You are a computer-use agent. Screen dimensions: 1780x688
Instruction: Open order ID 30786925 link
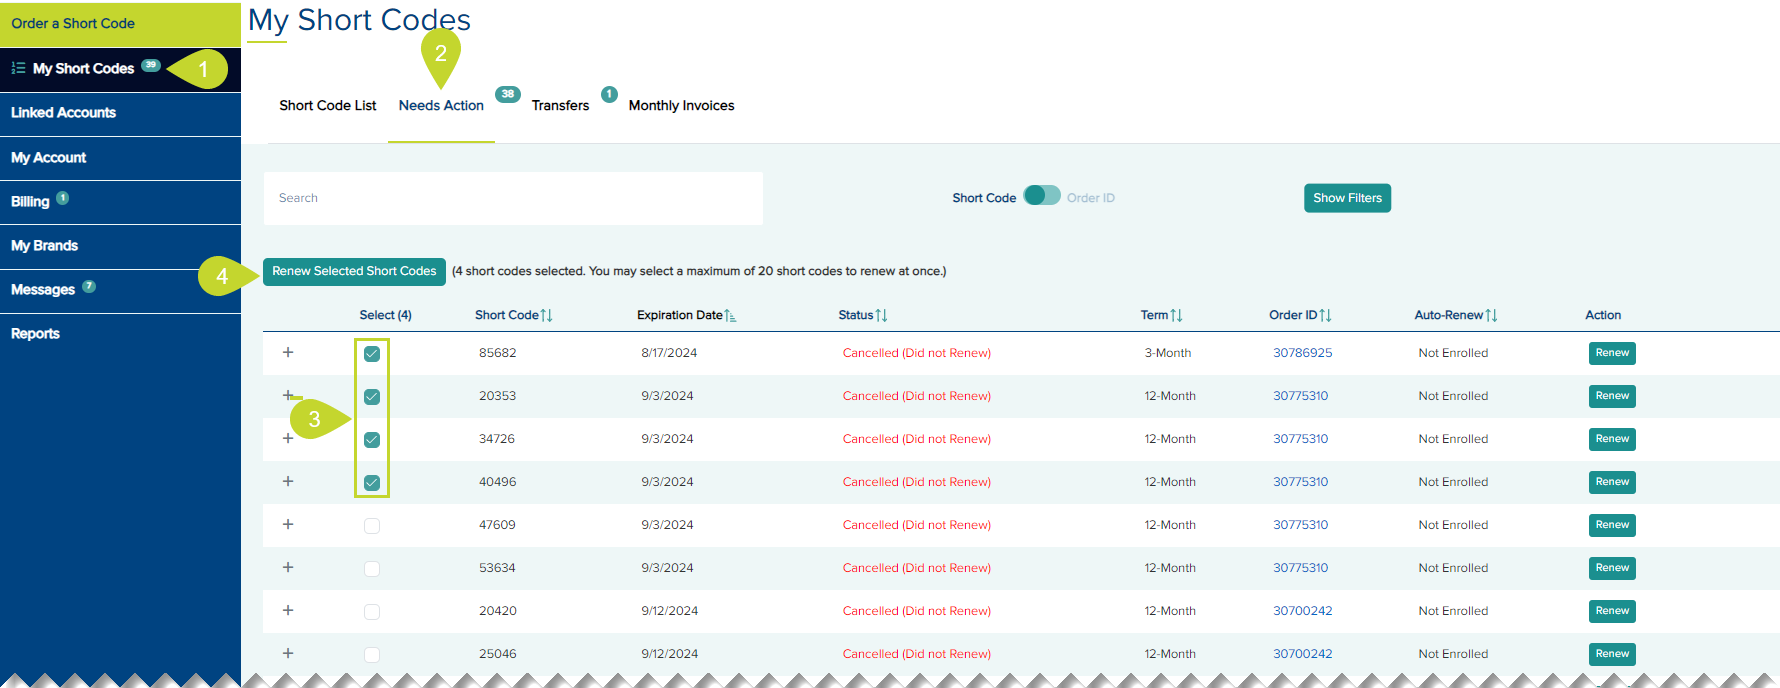(x=1302, y=353)
